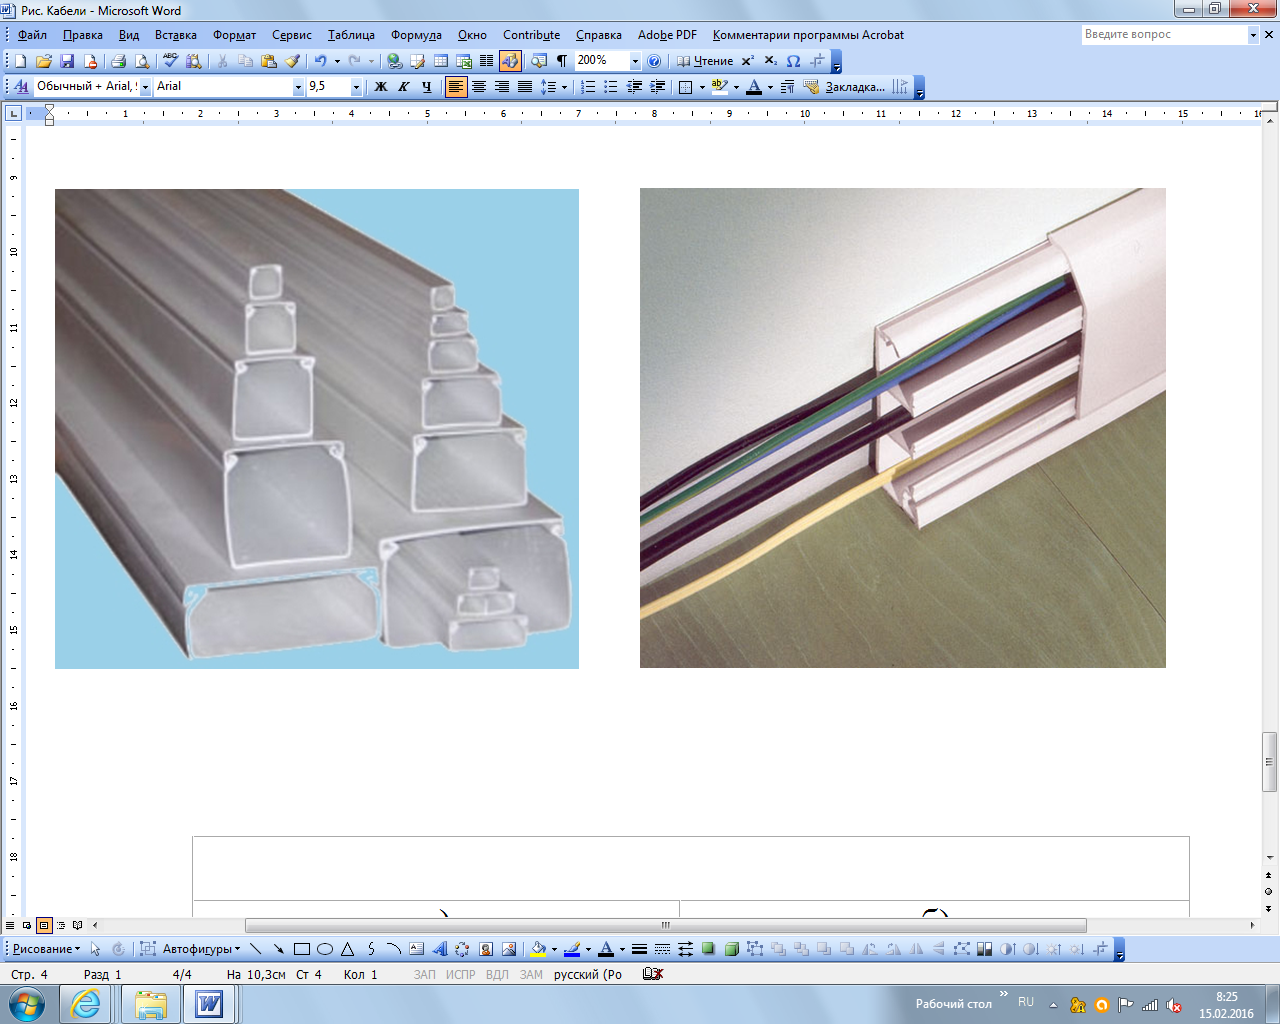Screen dimensions: 1280x1024
Task: Create a new blank document
Action: (20, 61)
